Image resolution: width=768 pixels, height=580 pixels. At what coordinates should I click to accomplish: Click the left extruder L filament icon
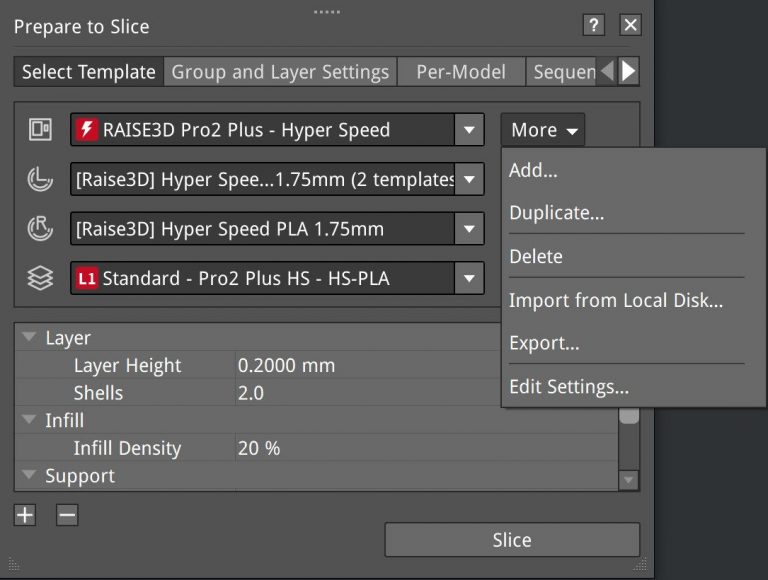click(40, 179)
